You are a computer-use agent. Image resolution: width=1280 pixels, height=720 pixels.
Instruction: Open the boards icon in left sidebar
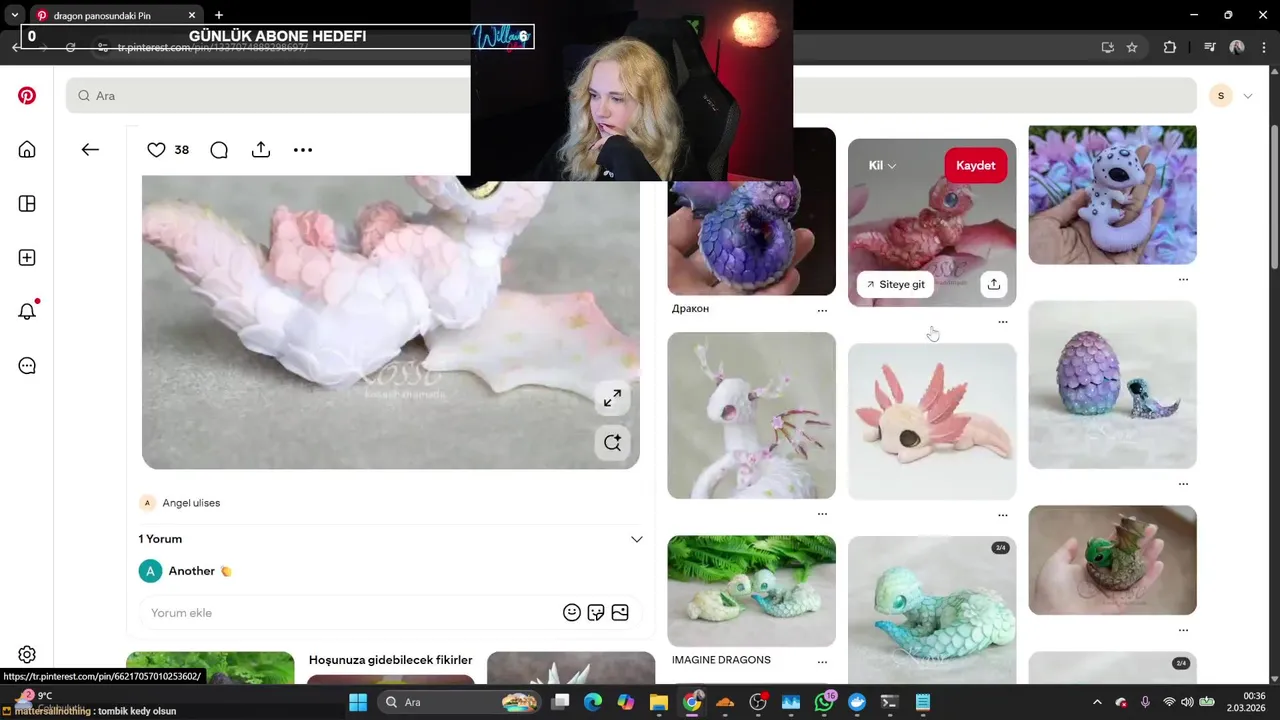pyautogui.click(x=27, y=204)
